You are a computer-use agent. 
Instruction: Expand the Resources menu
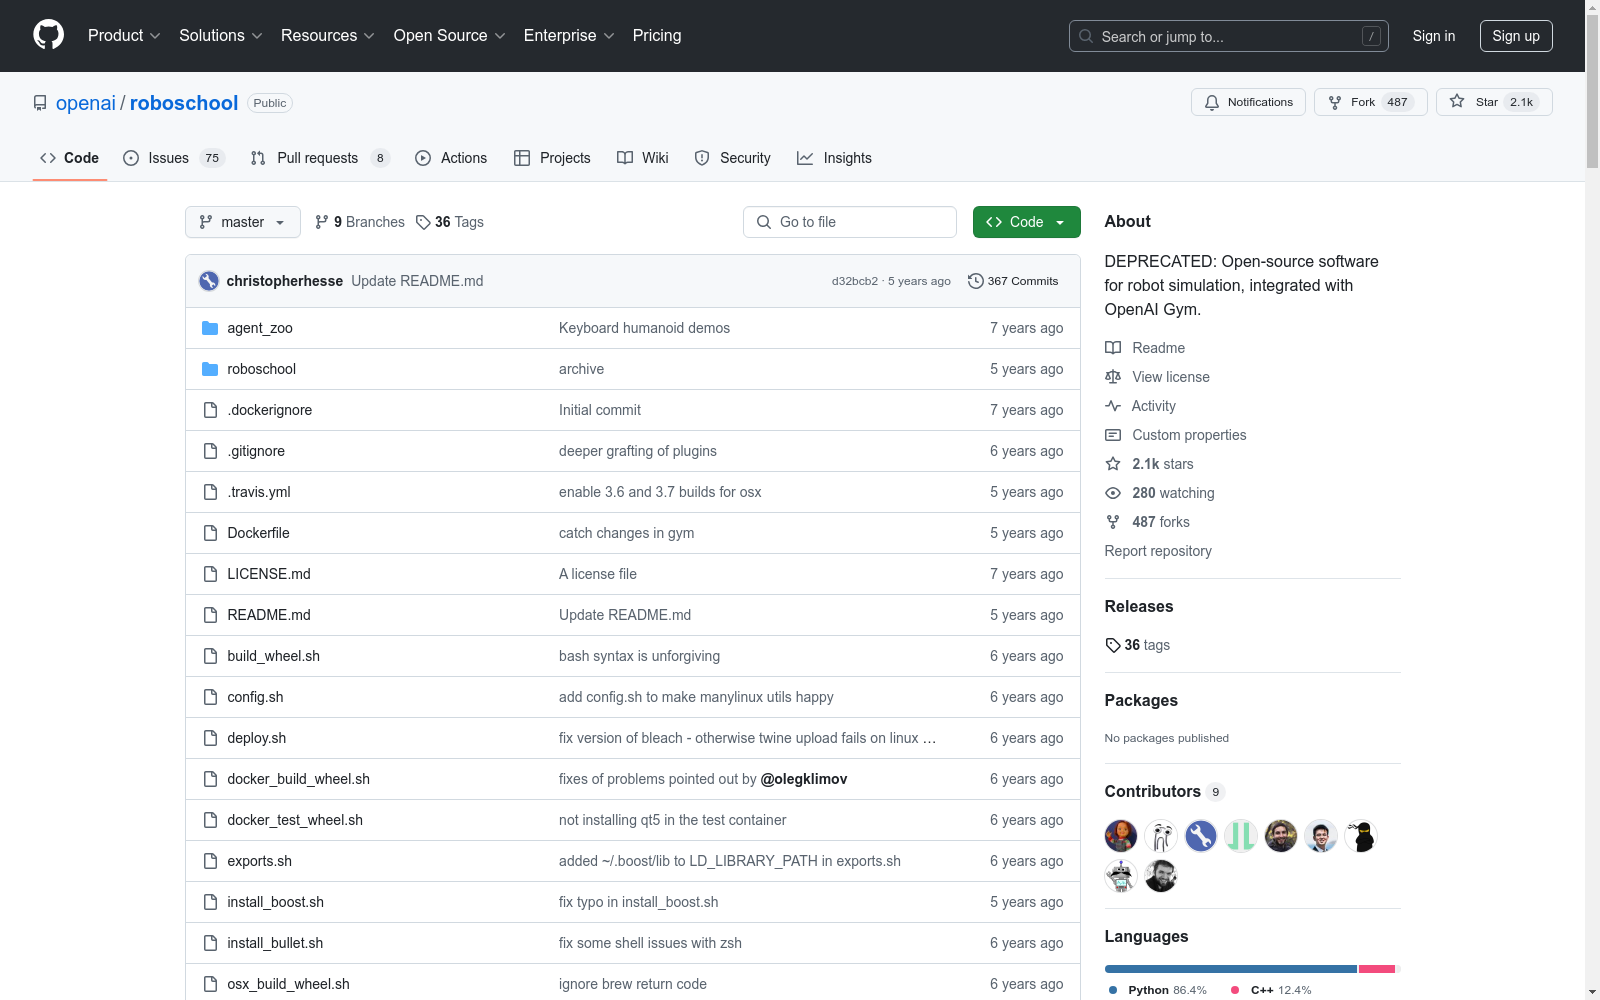pyautogui.click(x=328, y=35)
